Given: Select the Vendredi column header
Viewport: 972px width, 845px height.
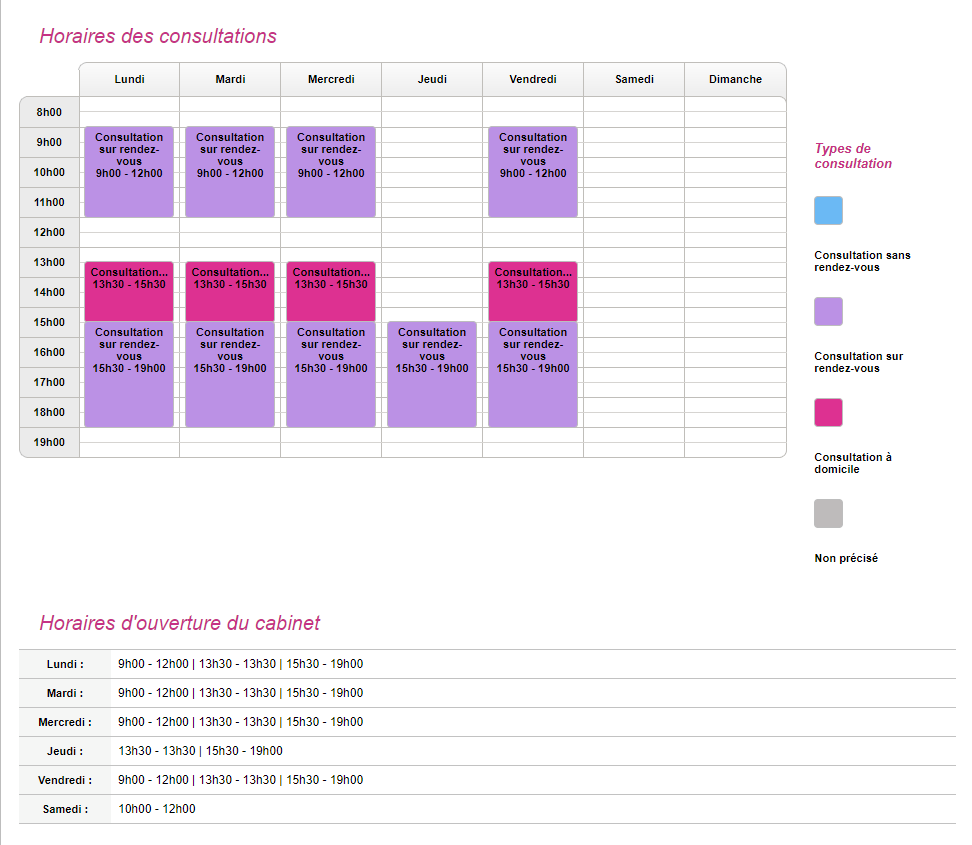Looking at the screenshot, I should click(x=533, y=79).
